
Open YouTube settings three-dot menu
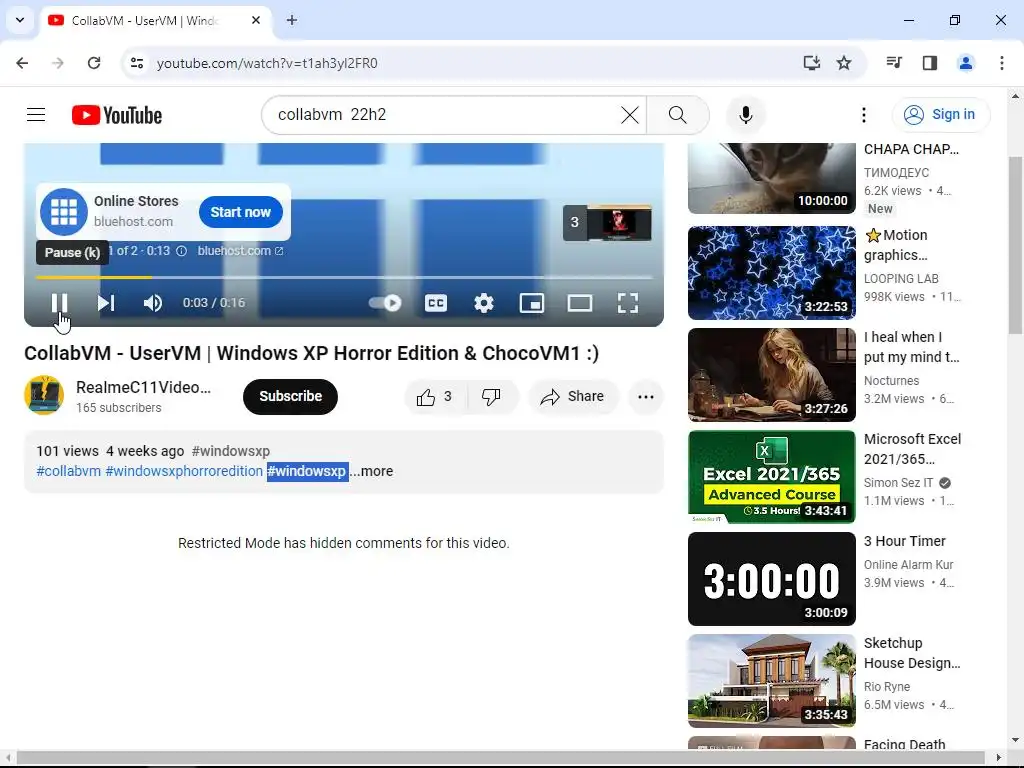863,115
